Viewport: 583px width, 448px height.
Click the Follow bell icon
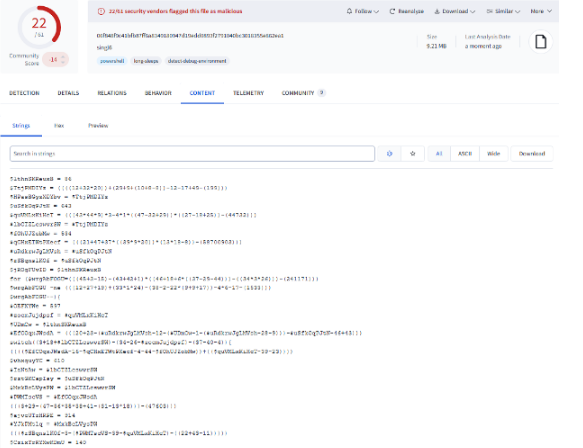[349, 11]
